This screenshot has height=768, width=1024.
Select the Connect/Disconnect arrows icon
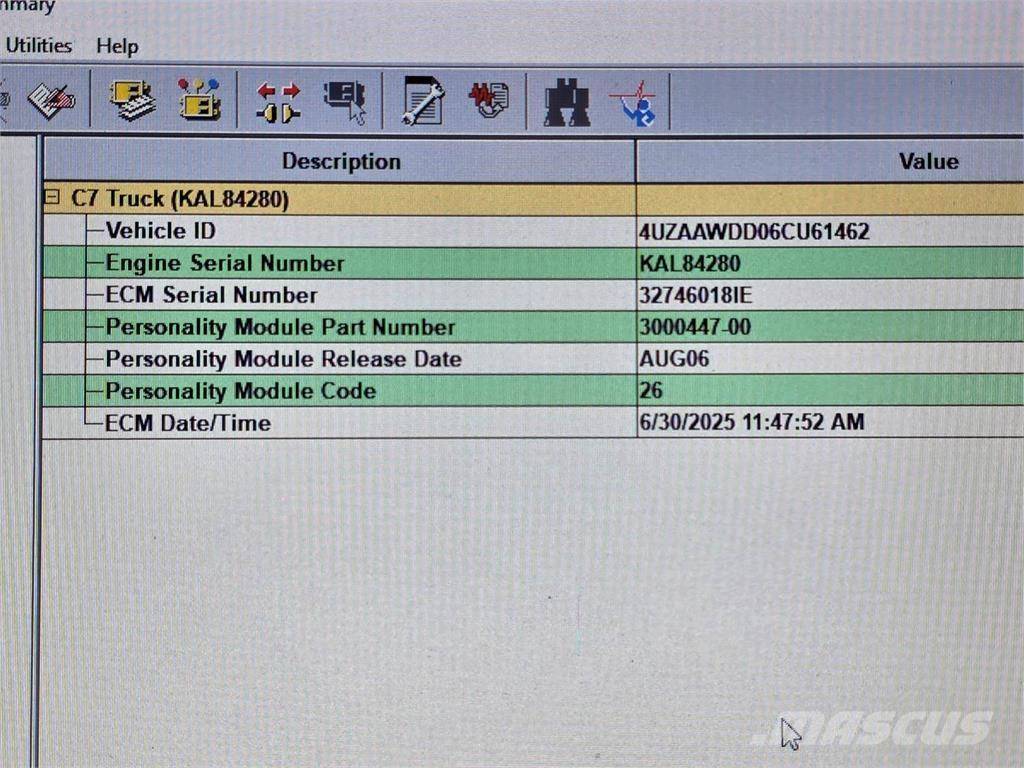tap(277, 99)
